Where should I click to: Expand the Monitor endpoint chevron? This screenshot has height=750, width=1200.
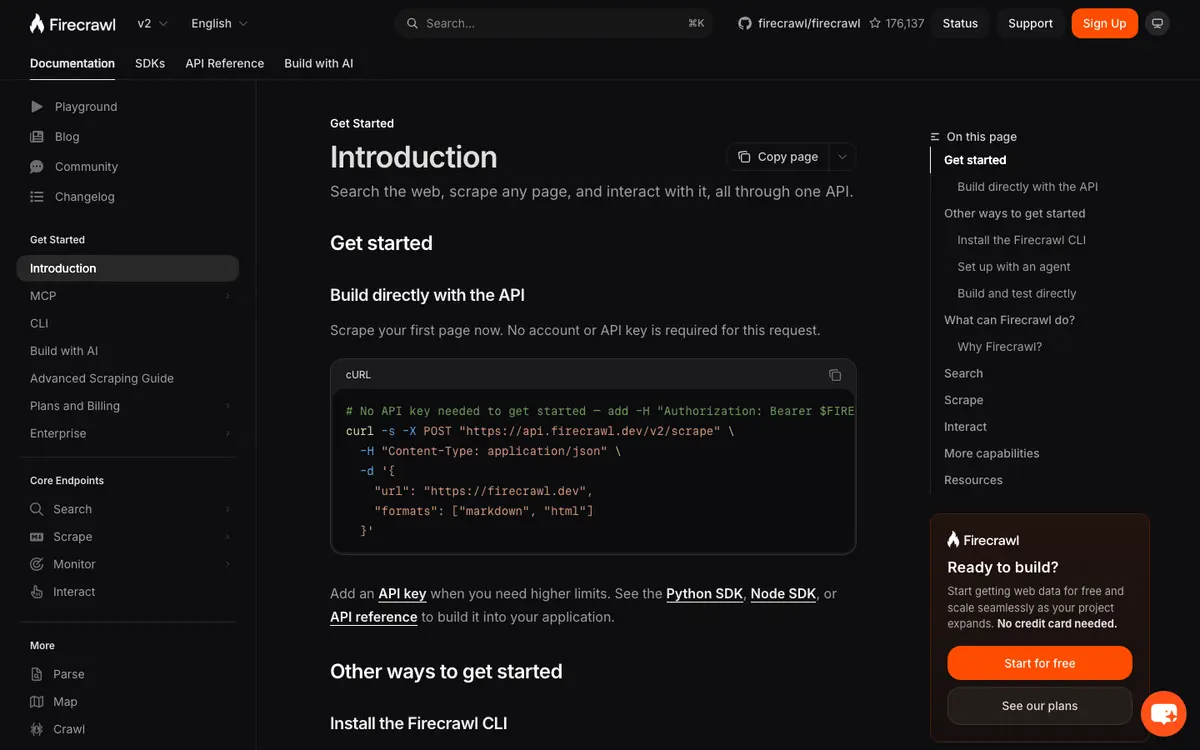click(x=227, y=564)
